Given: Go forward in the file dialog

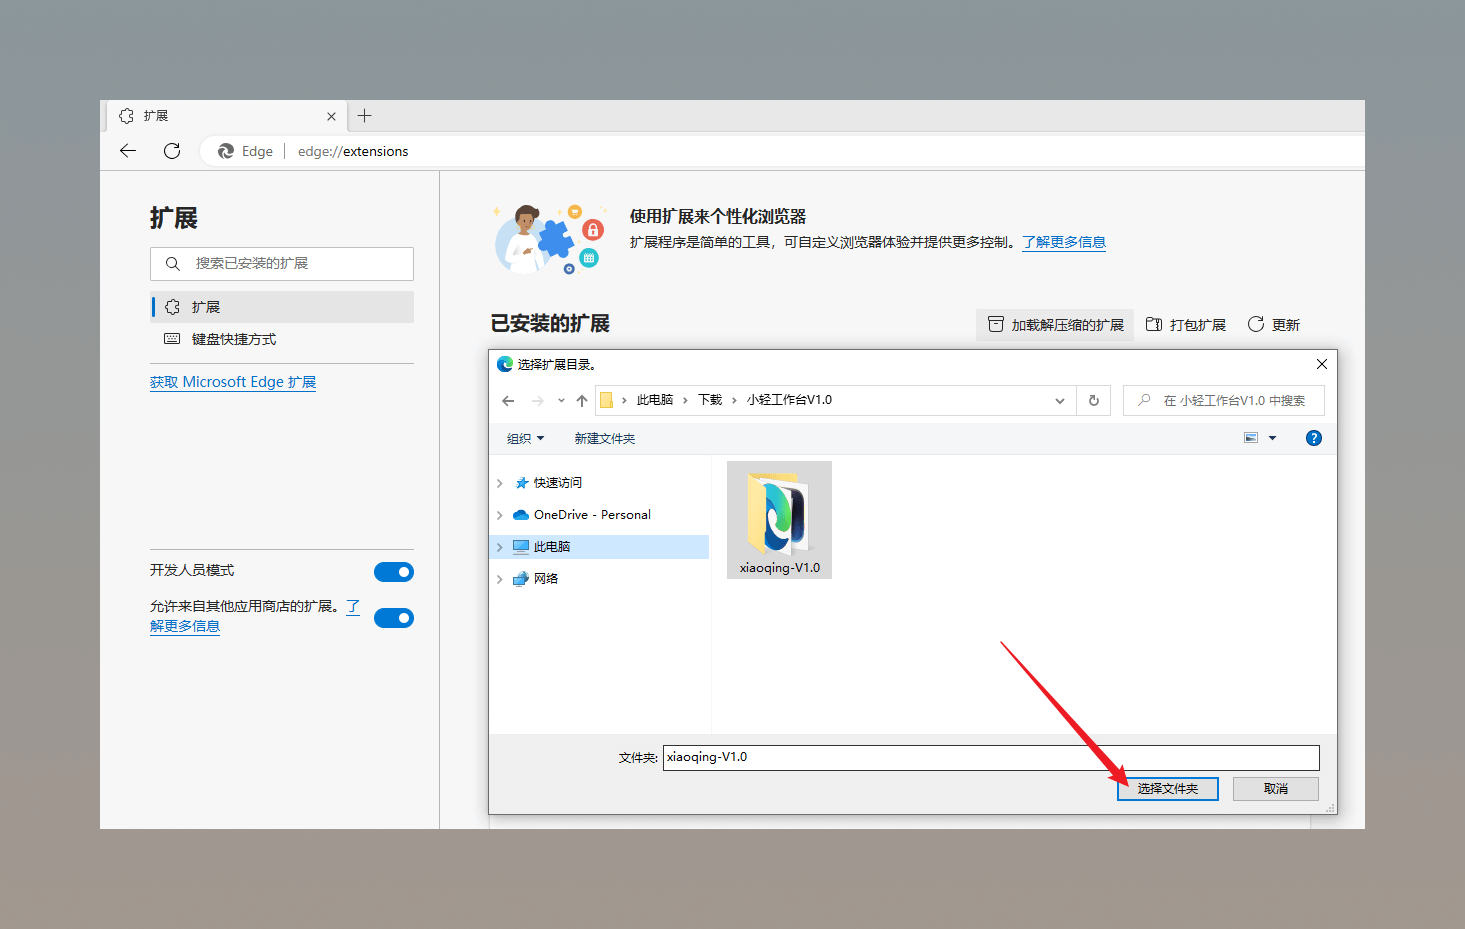Looking at the screenshot, I should (x=538, y=401).
